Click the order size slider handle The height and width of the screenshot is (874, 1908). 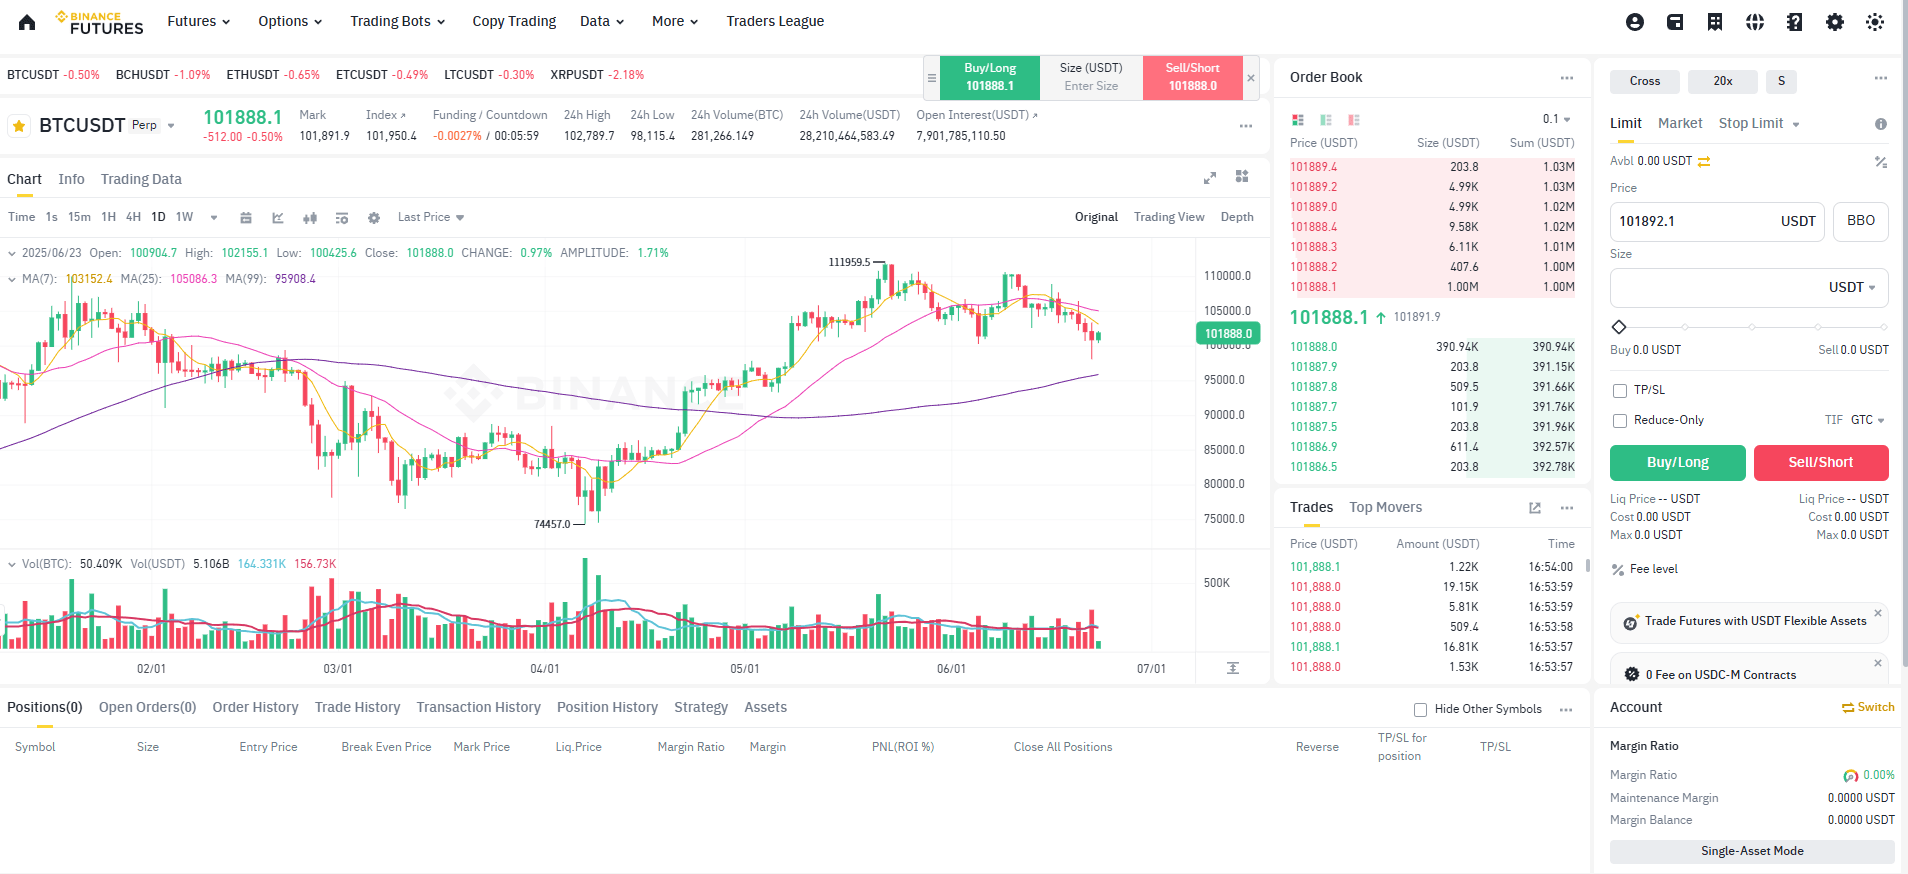1619,327
